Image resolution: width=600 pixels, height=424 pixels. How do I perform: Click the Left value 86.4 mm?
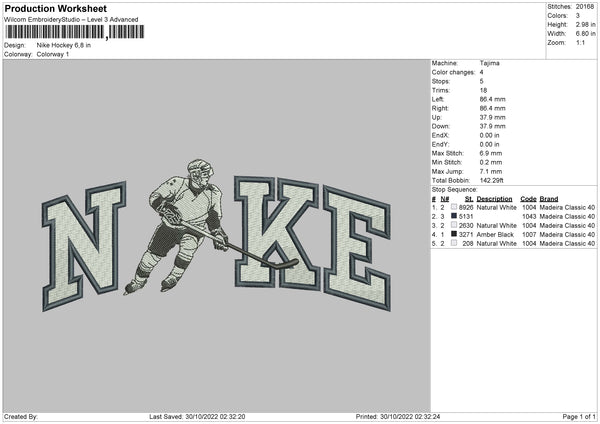492,99
